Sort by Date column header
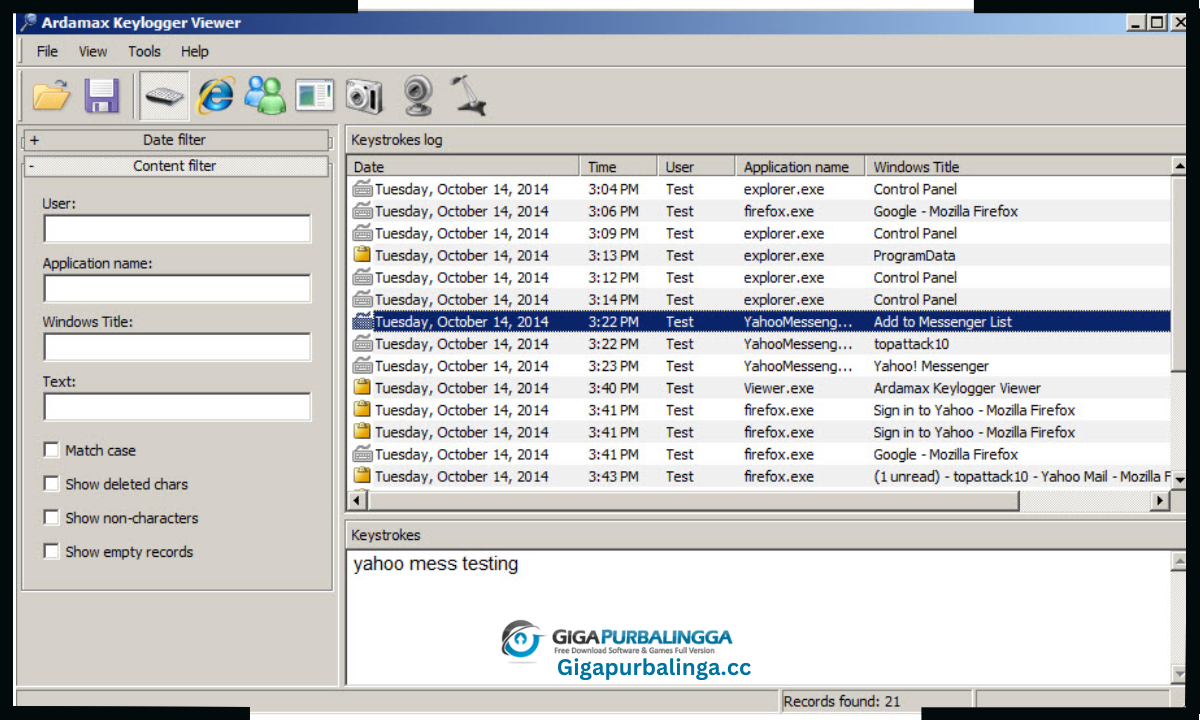The image size is (1200, 720). click(464, 167)
